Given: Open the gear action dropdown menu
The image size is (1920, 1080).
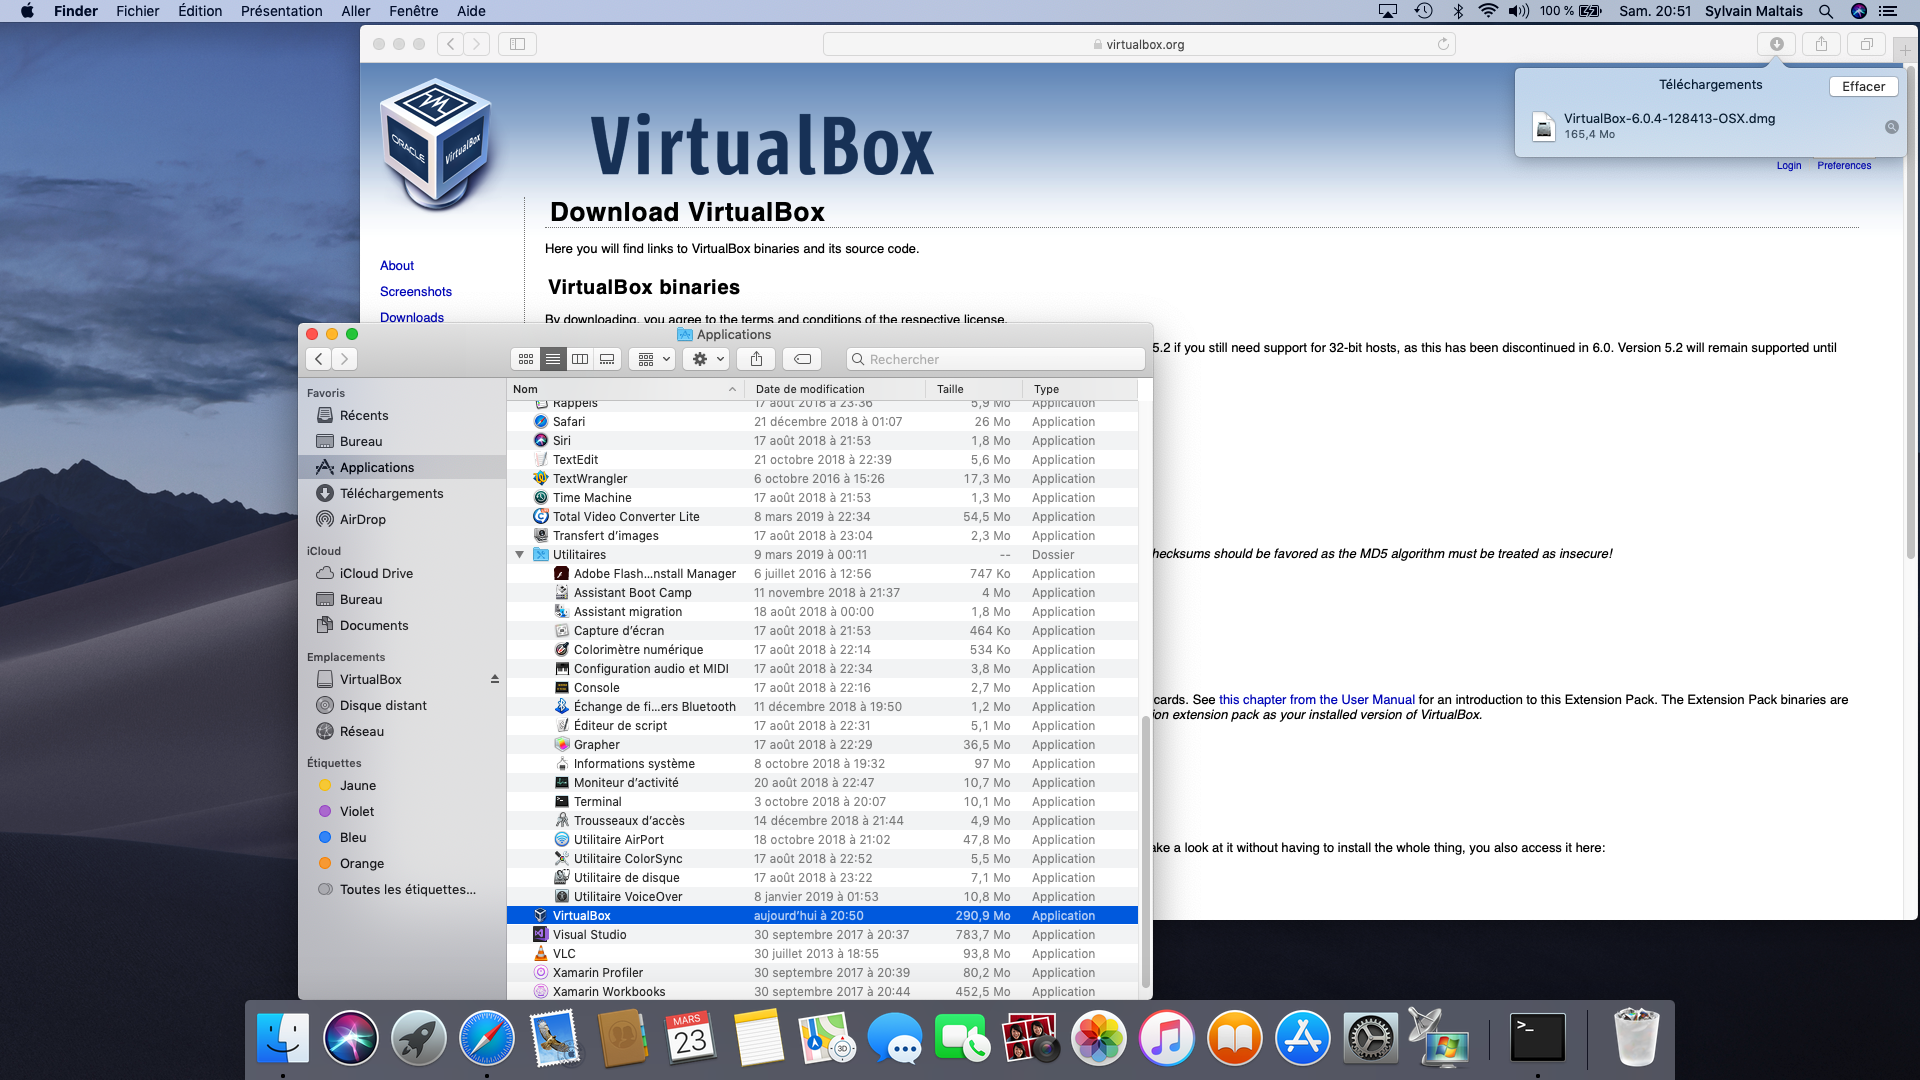Looking at the screenshot, I should coord(708,359).
